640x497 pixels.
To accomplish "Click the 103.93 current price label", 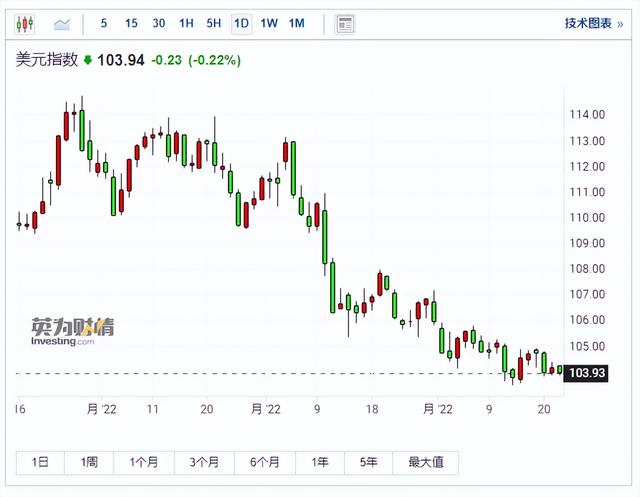I will tap(586, 373).
